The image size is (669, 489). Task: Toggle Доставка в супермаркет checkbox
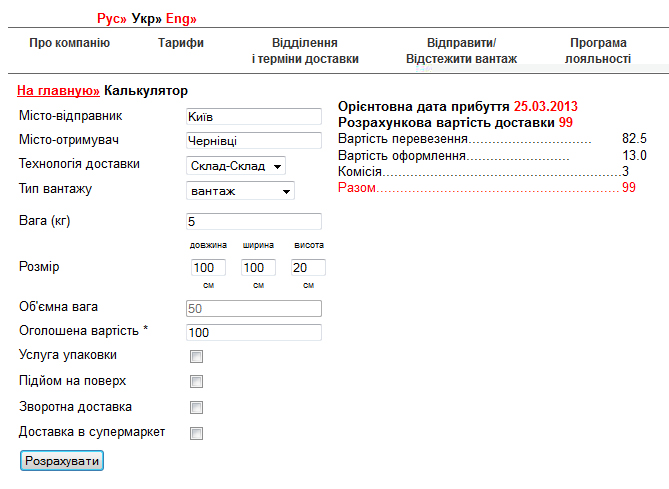(x=197, y=433)
